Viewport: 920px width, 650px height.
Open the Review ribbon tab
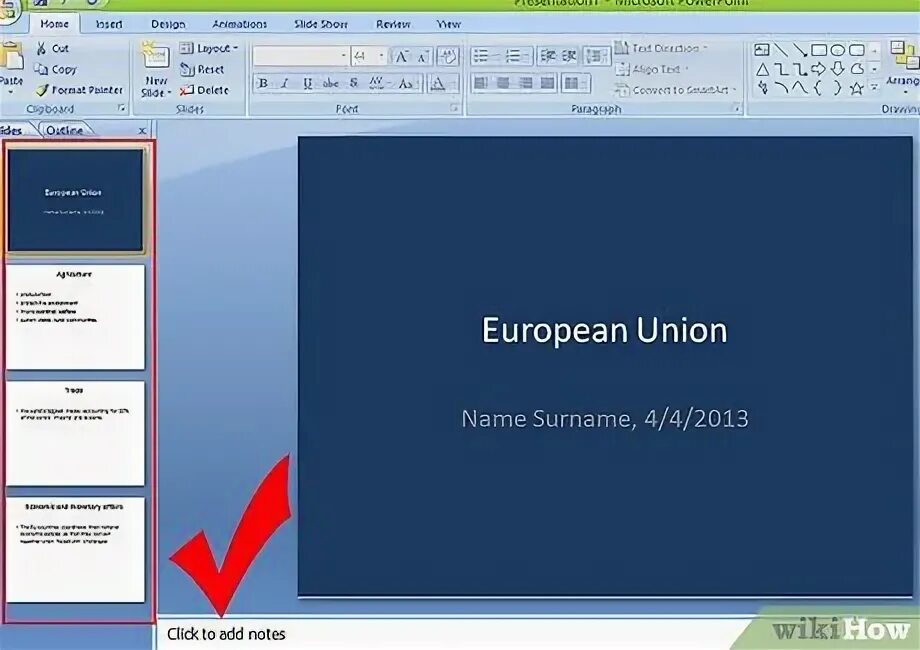(x=393, y=24)
